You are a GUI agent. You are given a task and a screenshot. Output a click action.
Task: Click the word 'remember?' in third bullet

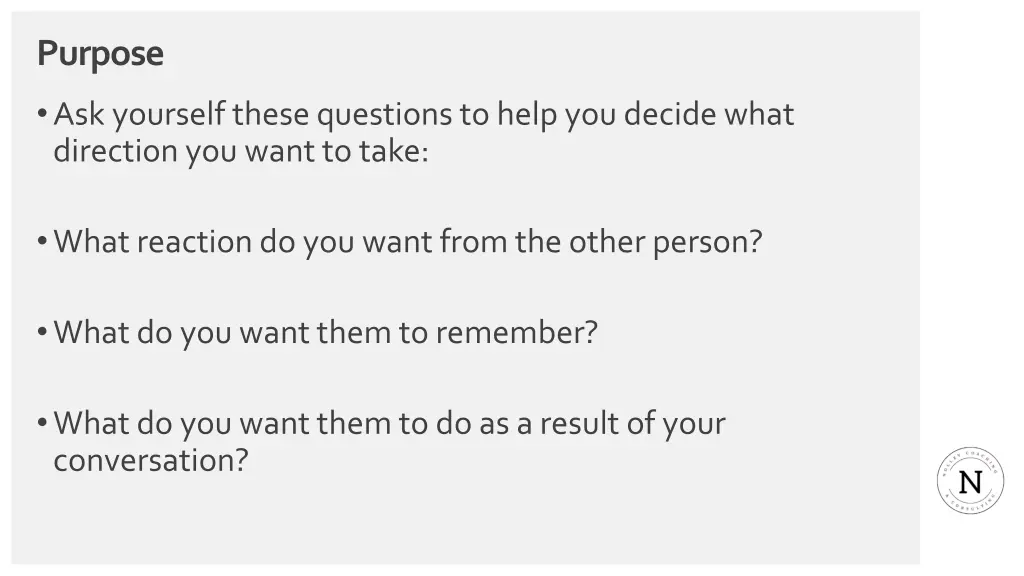(517, 332)
